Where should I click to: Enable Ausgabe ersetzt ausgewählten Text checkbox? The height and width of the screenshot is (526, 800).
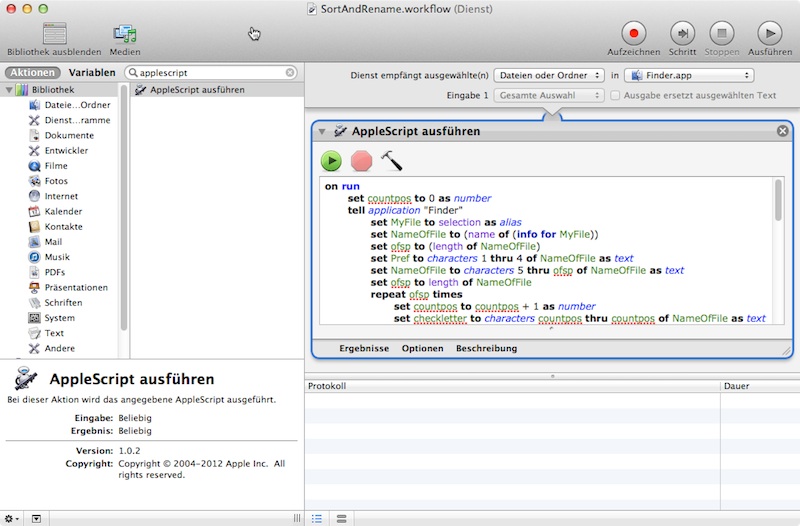point(615,95)
